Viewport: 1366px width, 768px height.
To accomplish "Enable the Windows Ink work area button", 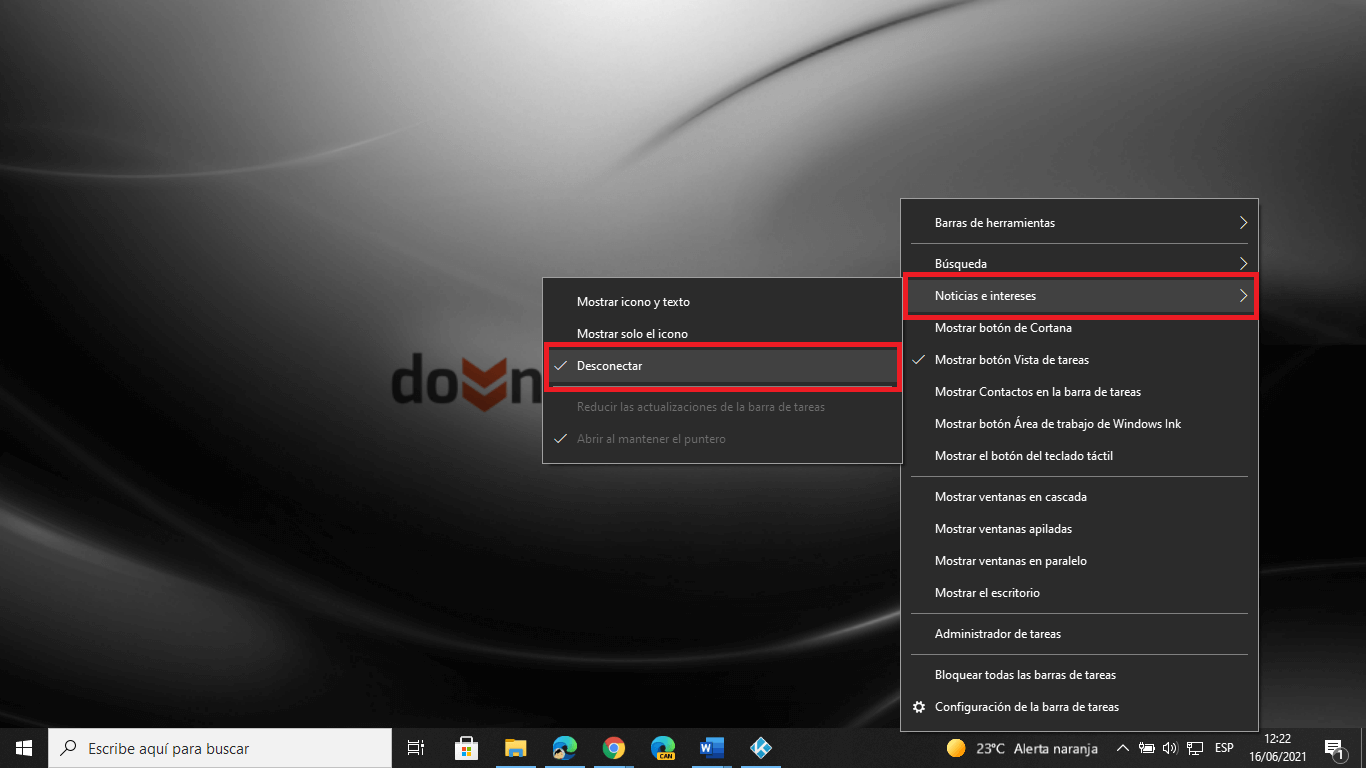I will click(x=1080, y=424).
